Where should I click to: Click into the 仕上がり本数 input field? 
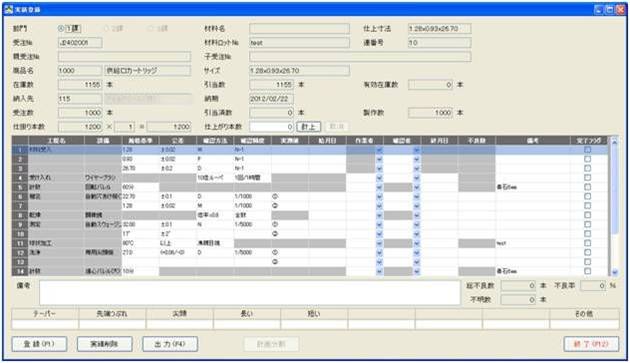pos(272,127)
